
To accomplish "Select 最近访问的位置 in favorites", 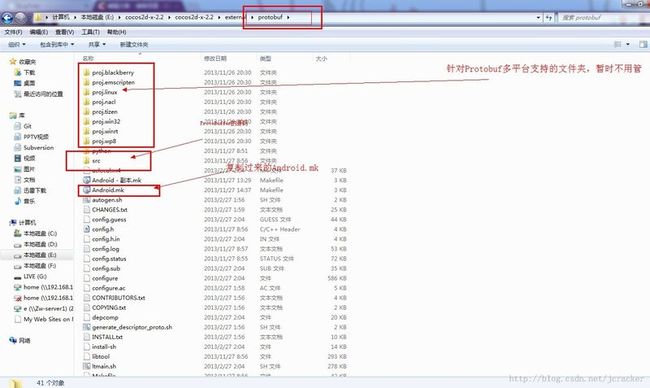I will (x=43, y=94).
